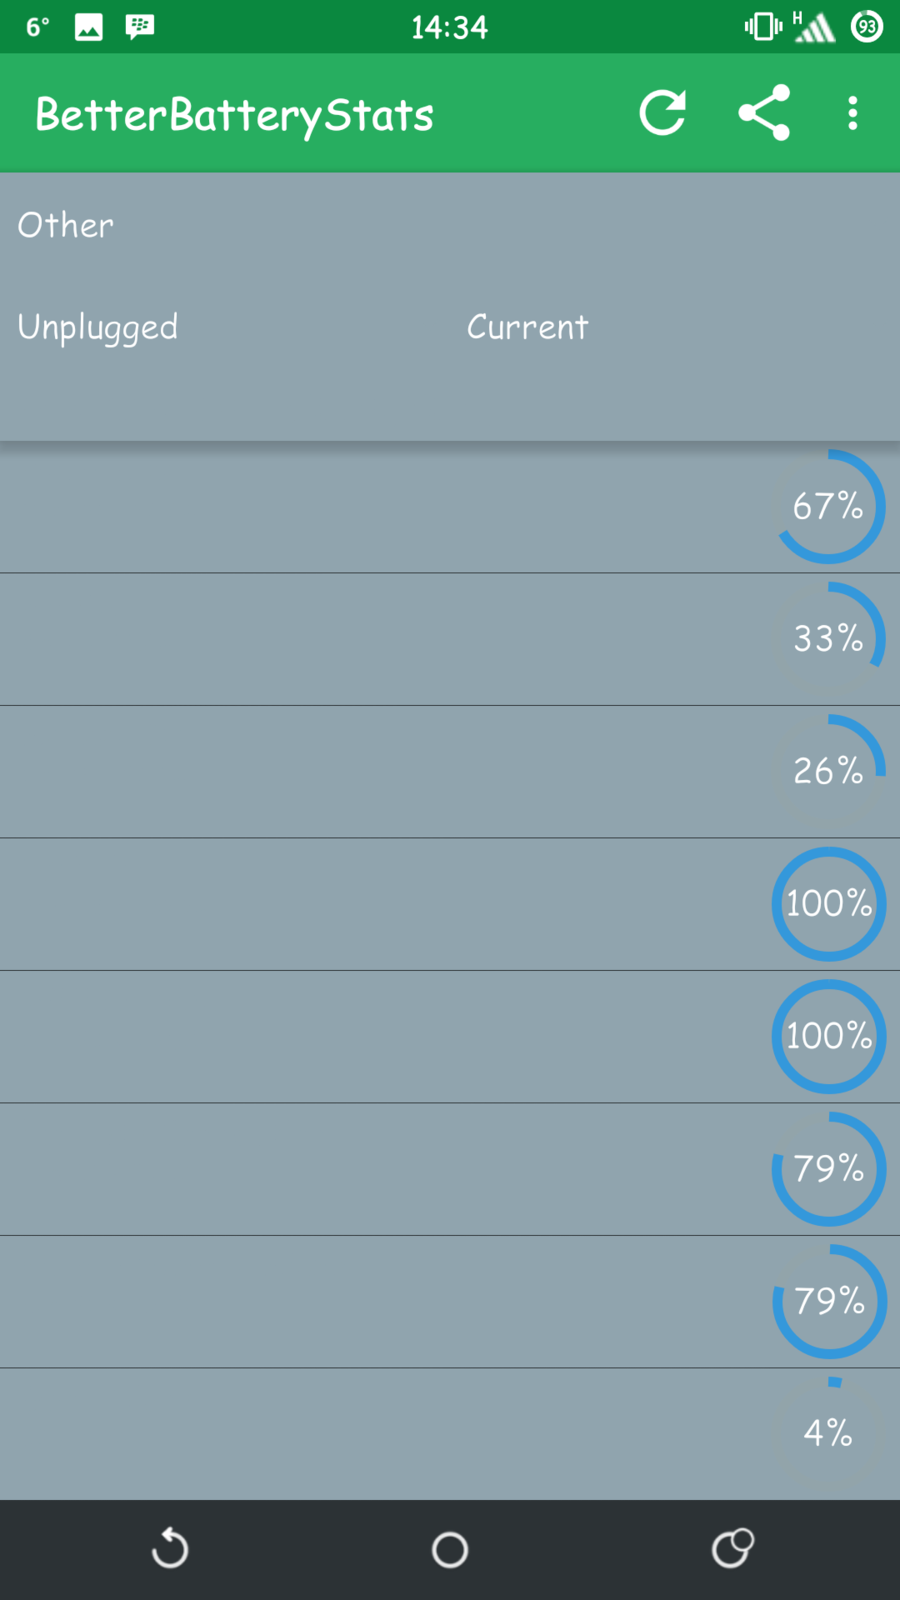900x1600 pixels.
Task: Tap the second 100% circular gauge
Action: (x=828, y=1036)
